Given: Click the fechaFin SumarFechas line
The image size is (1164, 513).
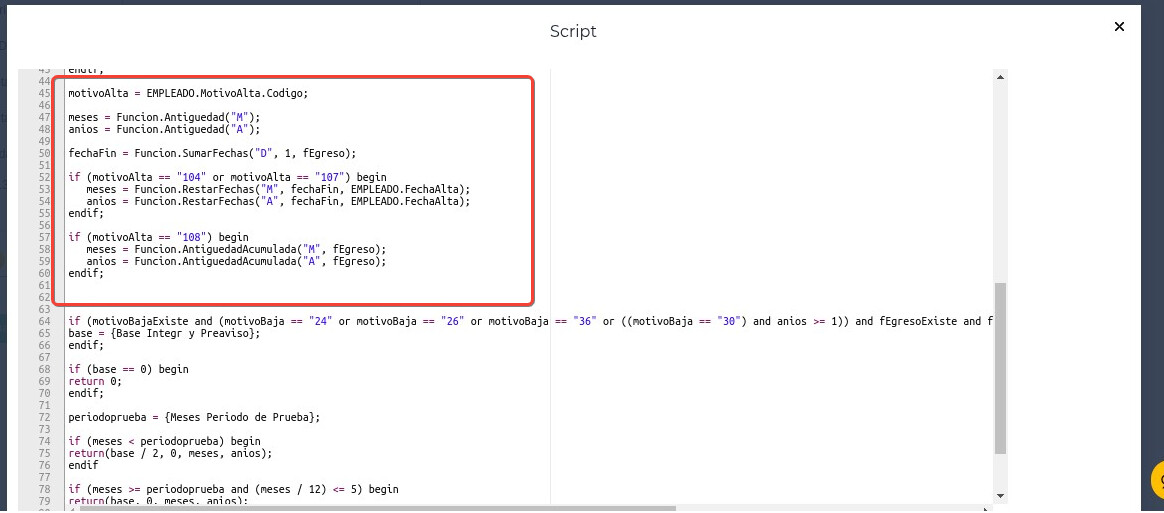Looking at the screenshot, I should tap(212, 153).
